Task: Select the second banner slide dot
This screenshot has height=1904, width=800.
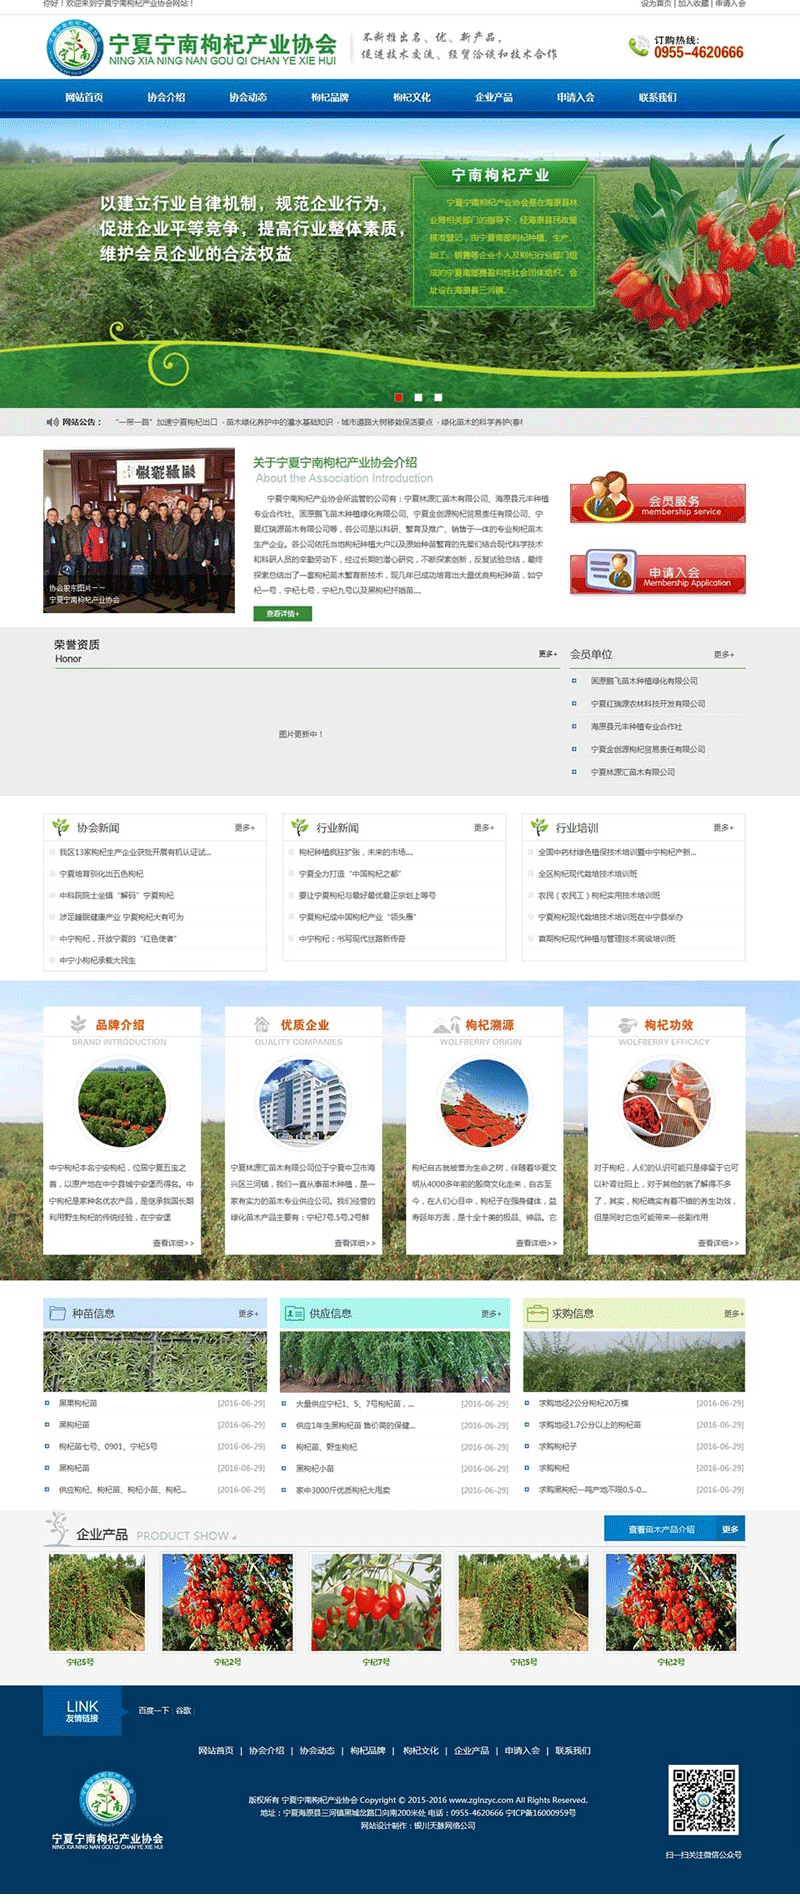Action: pos(418,397)
